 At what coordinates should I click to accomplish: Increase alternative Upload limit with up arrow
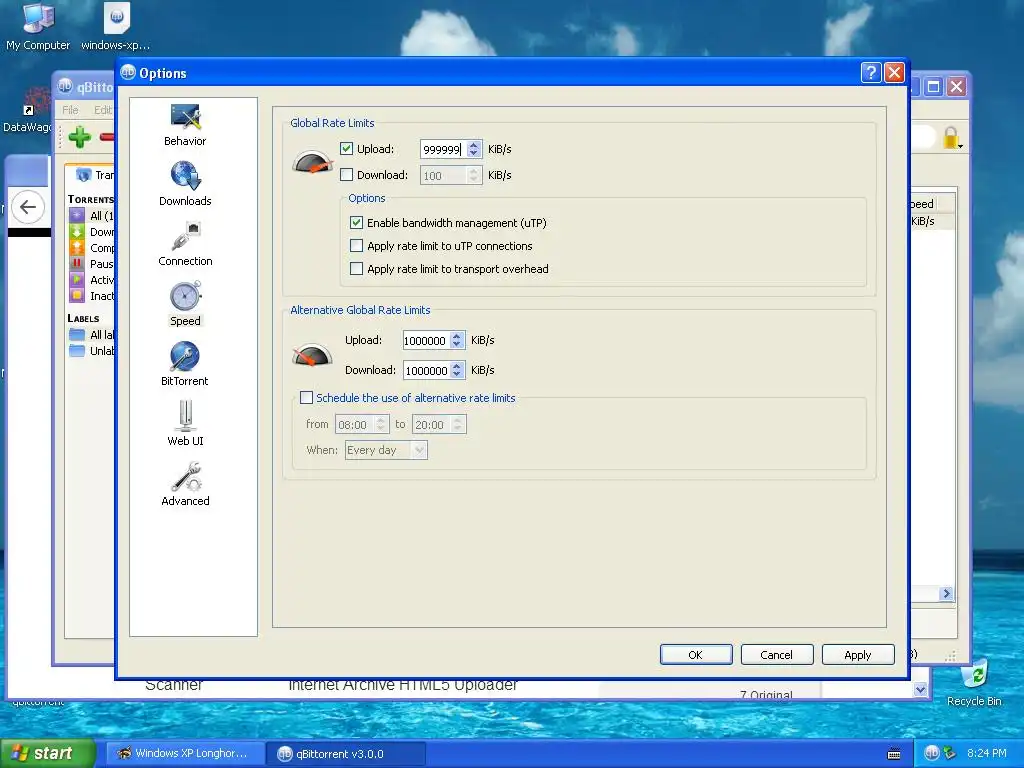tap(456, 336)
